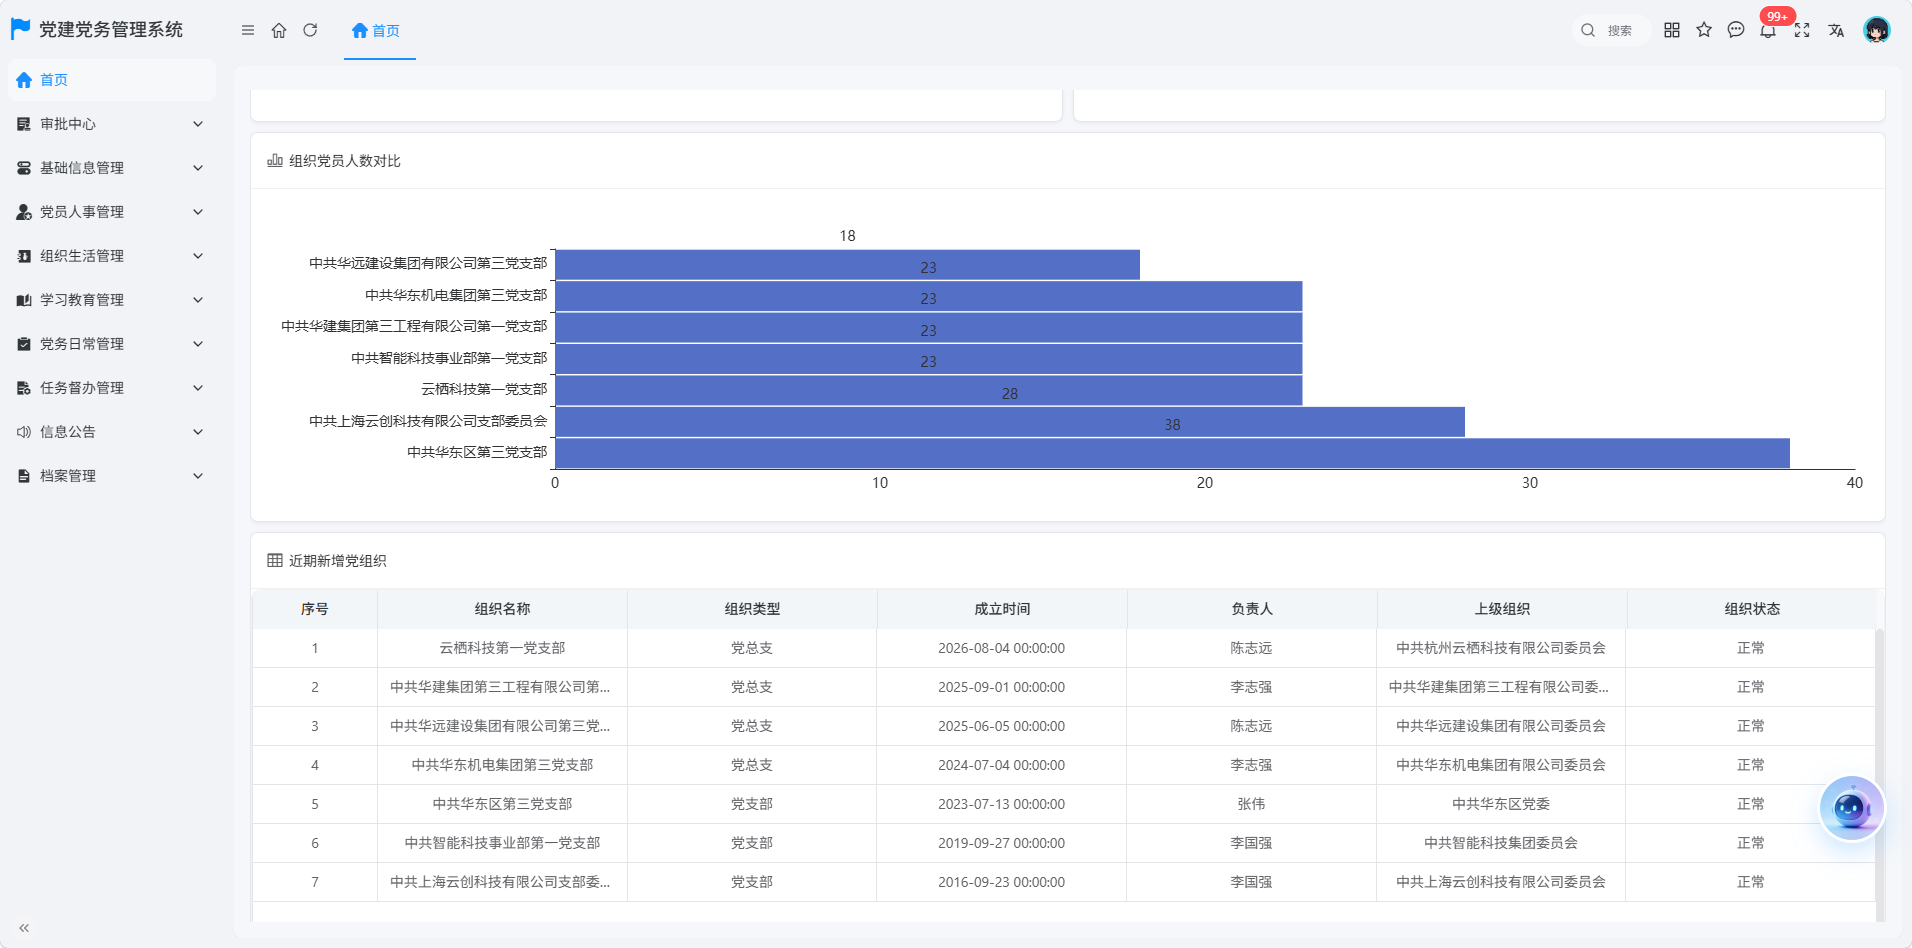Open the notification bell with 99+ badge
1912x948 pixels.
point(1768,30)
